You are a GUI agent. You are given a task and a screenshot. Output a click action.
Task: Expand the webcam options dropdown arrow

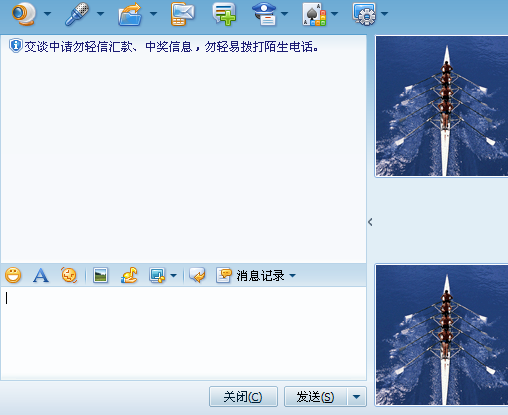point(48,14)
